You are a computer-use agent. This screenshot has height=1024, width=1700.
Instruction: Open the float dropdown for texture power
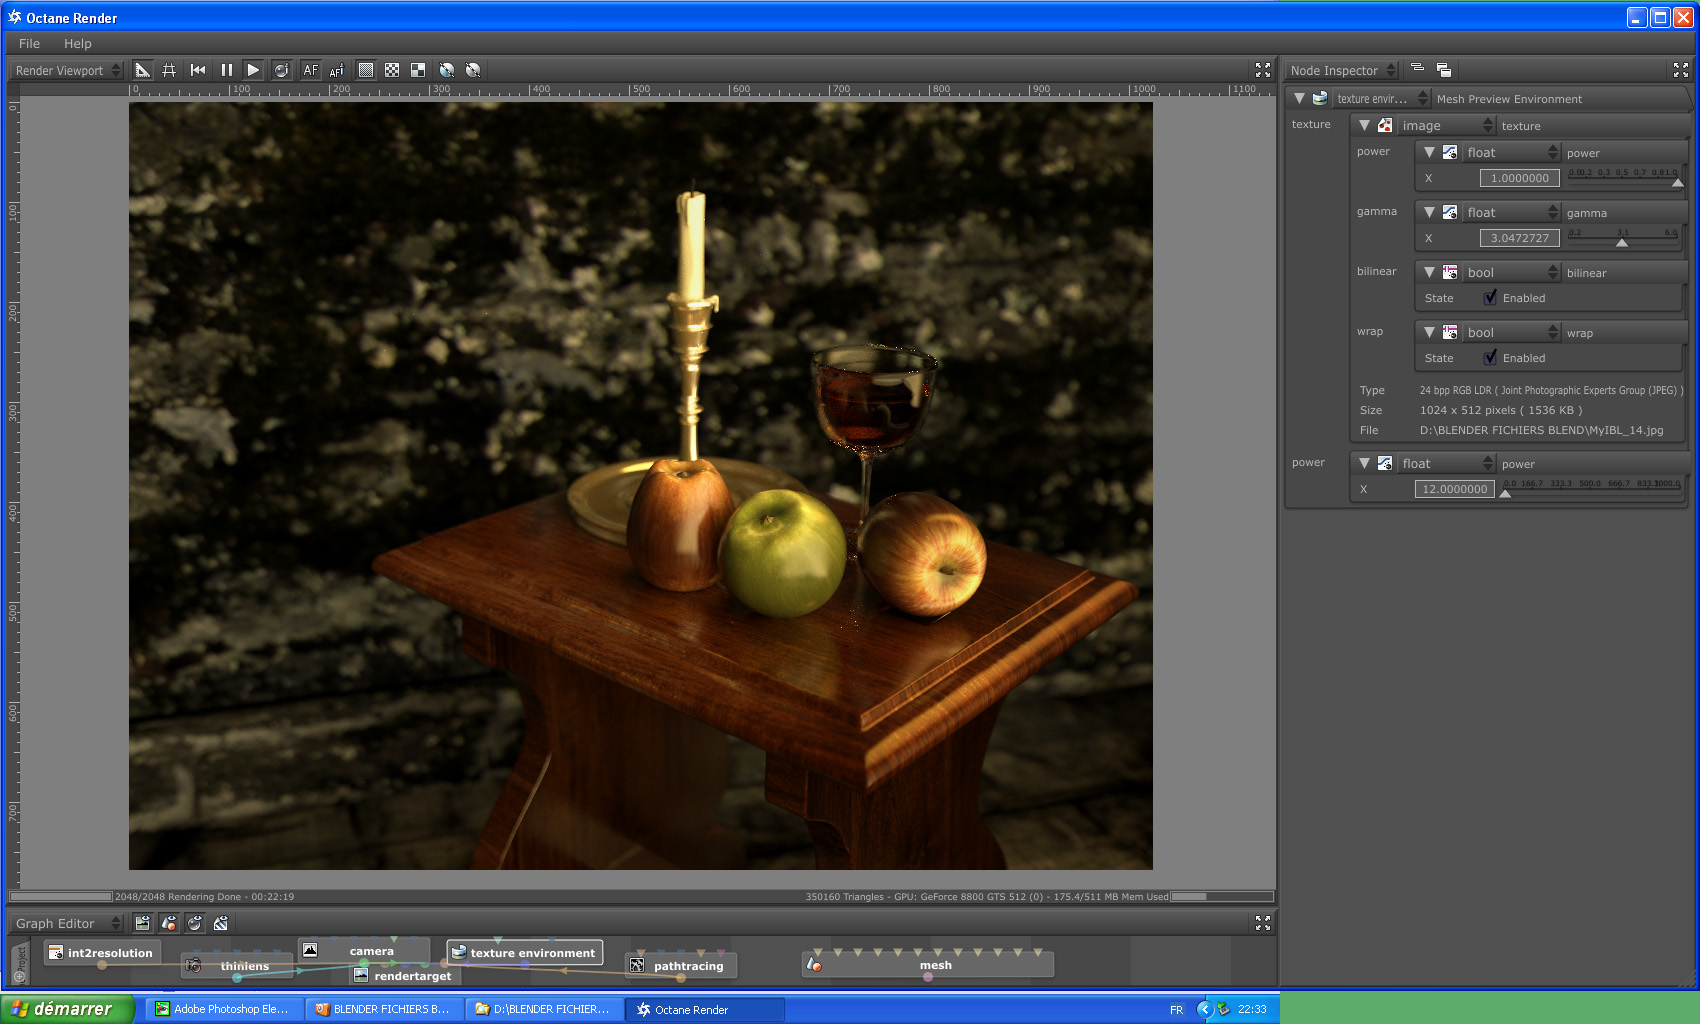pos(1512,152)
